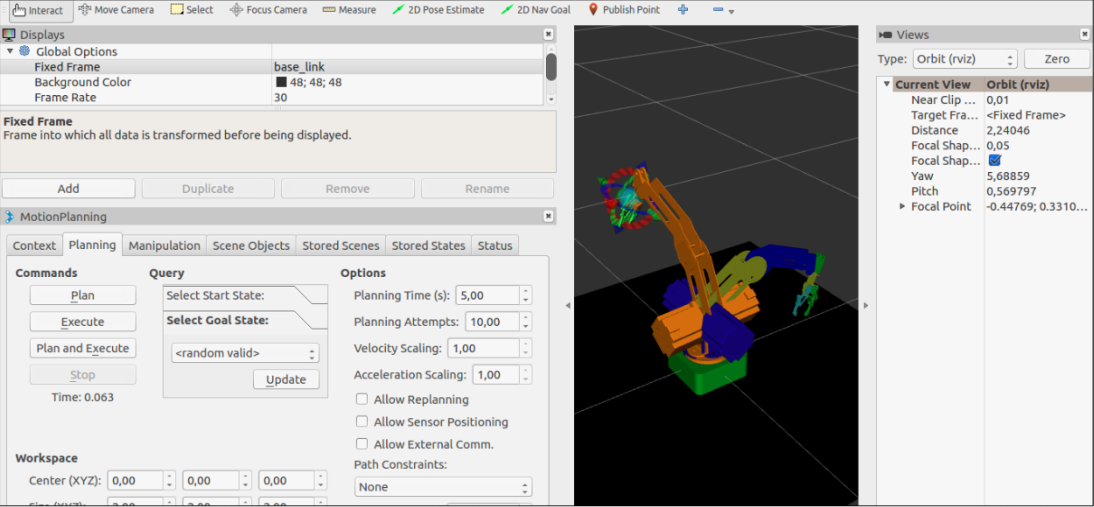Open the Path Constraints None dropdown
1094x507 pixels.
click(x=443, y=487)
